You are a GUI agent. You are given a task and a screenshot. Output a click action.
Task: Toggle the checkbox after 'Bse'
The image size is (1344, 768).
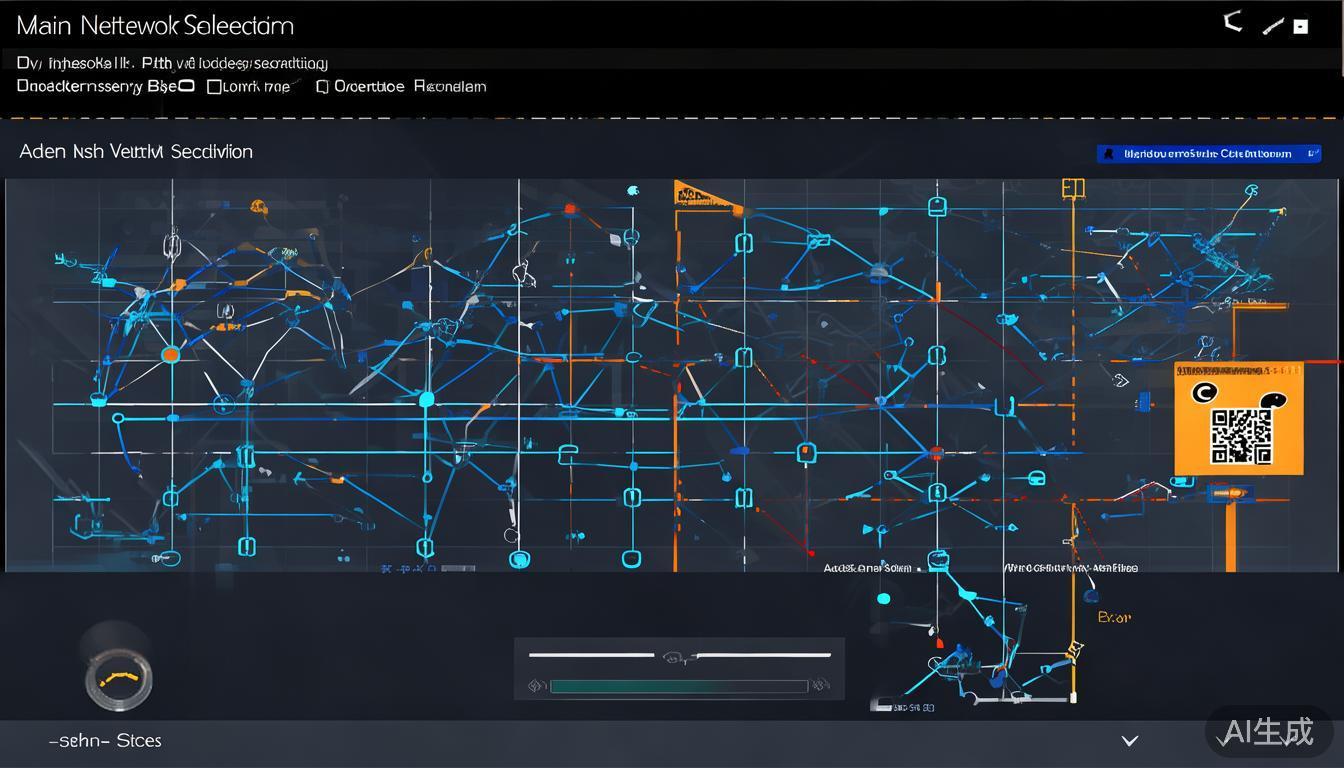186,87
